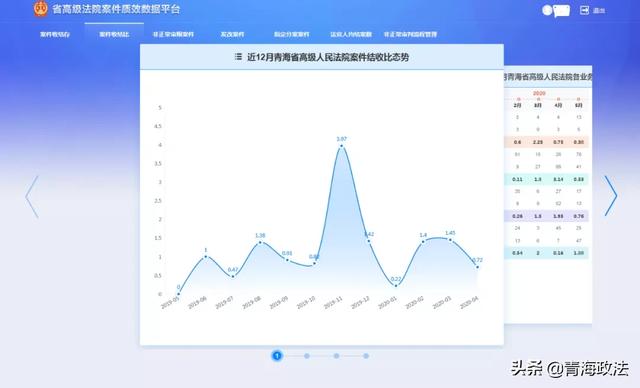This screenshot has height=388, width=640.
Task: Click the 0.72 data point at 2020-04
Action: pos(478,267)
